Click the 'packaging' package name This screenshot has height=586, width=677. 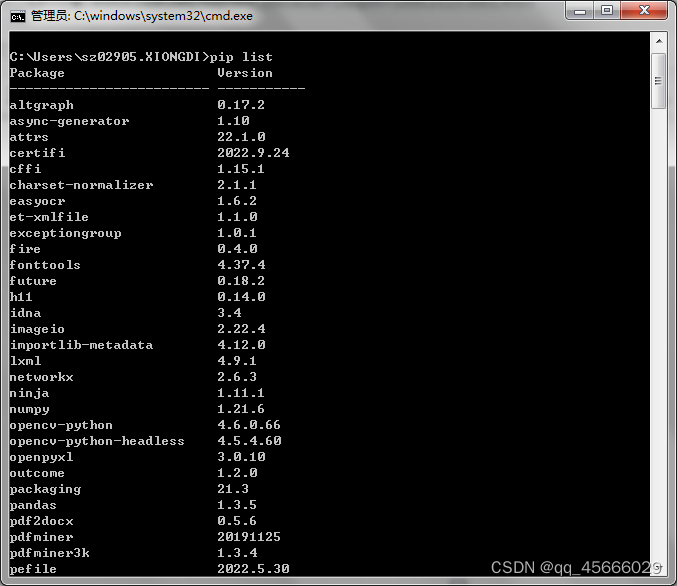coord(45,489)
